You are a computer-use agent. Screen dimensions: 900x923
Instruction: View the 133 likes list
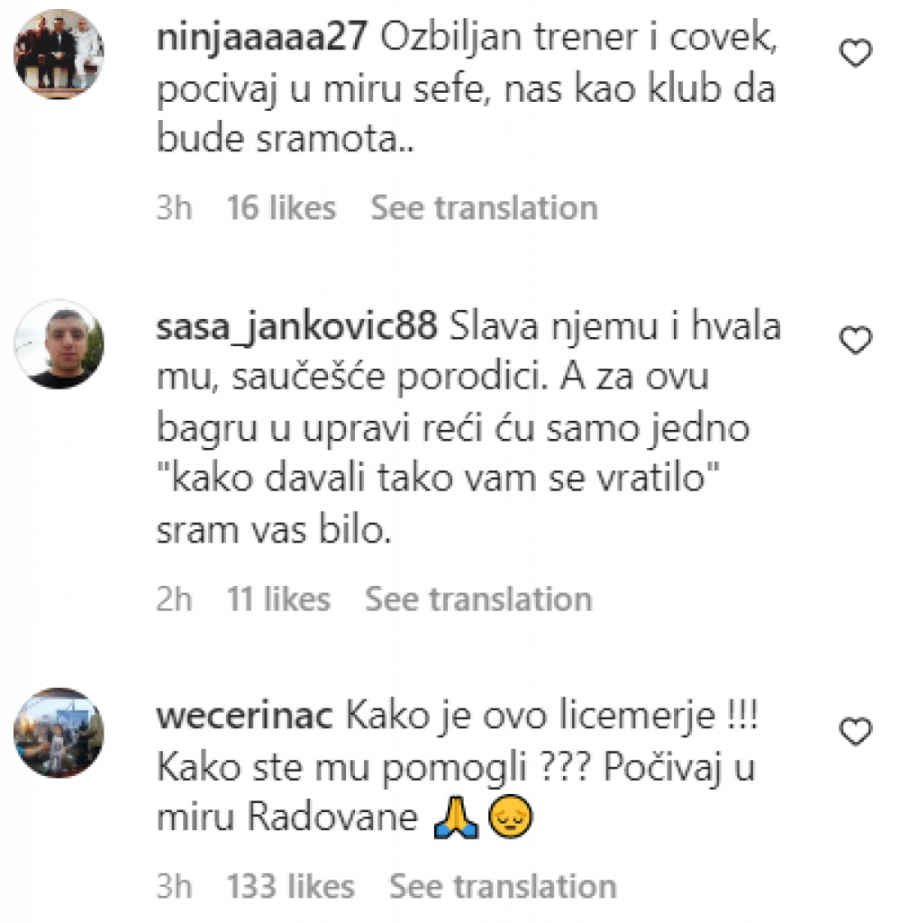point(291,886)
